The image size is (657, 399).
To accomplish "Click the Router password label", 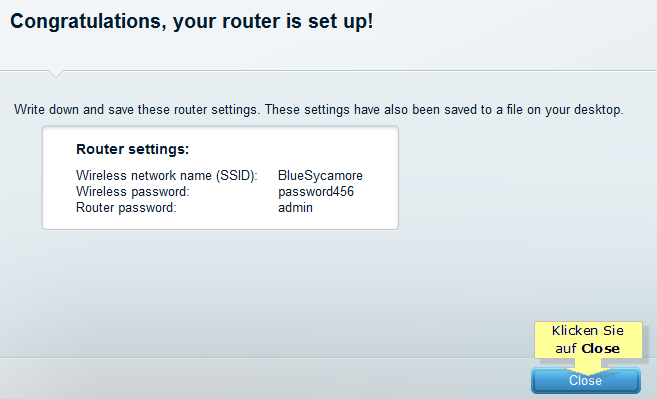I will click(x=126, y=207).
